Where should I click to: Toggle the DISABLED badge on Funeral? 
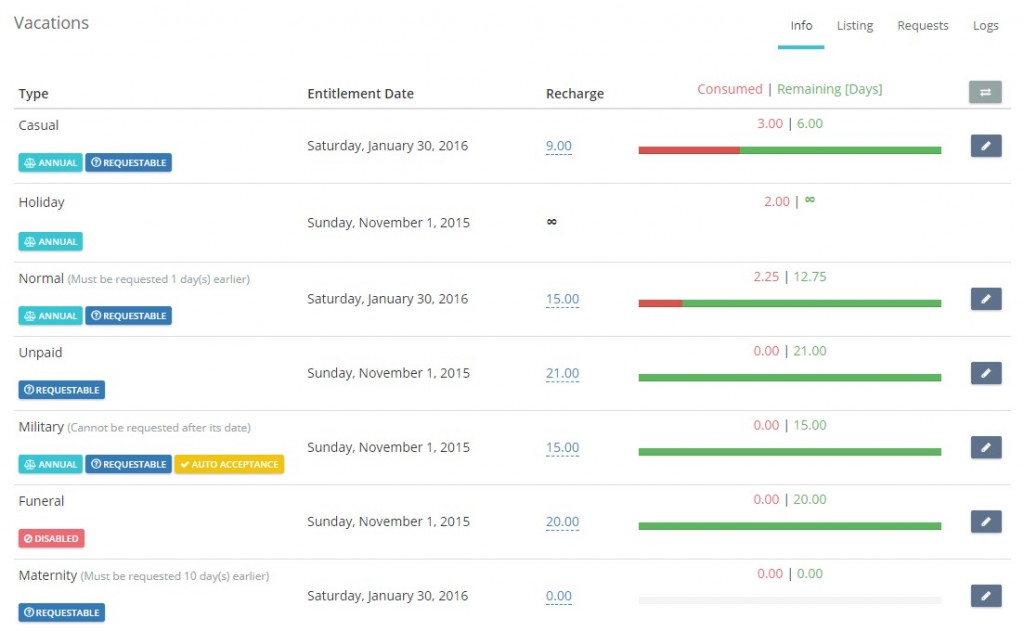(51, 538)
